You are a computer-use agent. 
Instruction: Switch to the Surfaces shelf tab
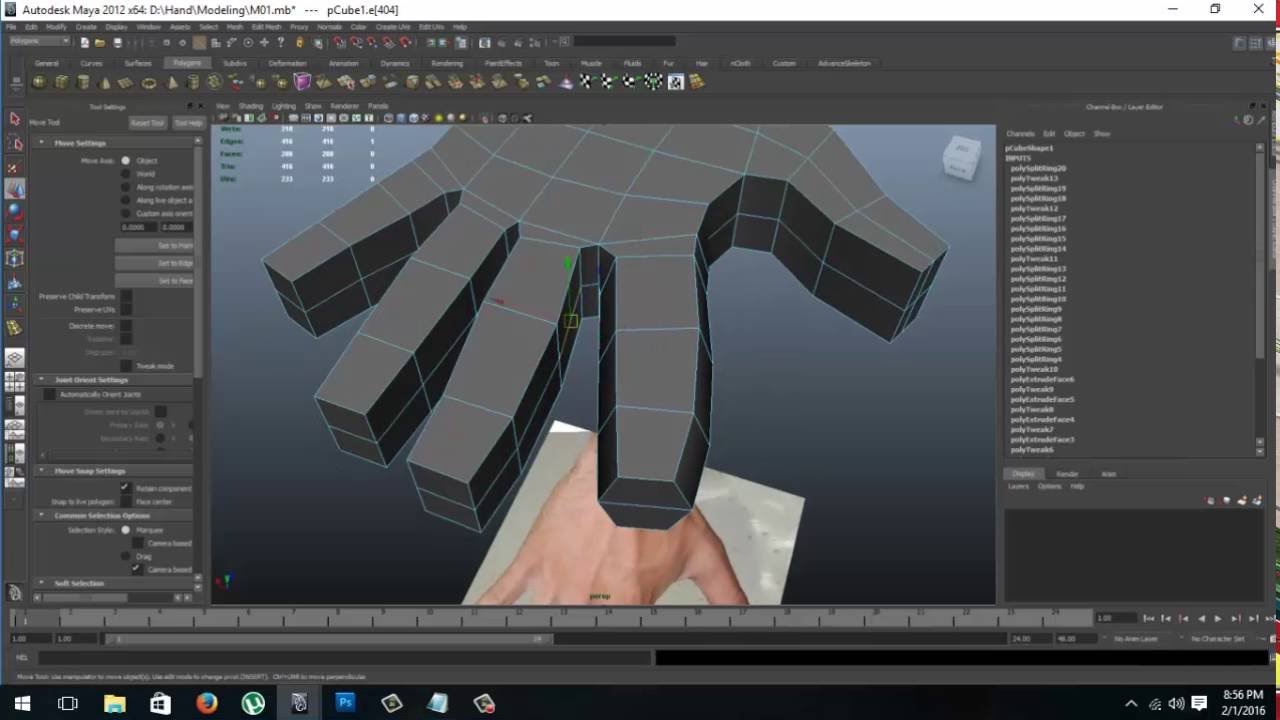138,63
